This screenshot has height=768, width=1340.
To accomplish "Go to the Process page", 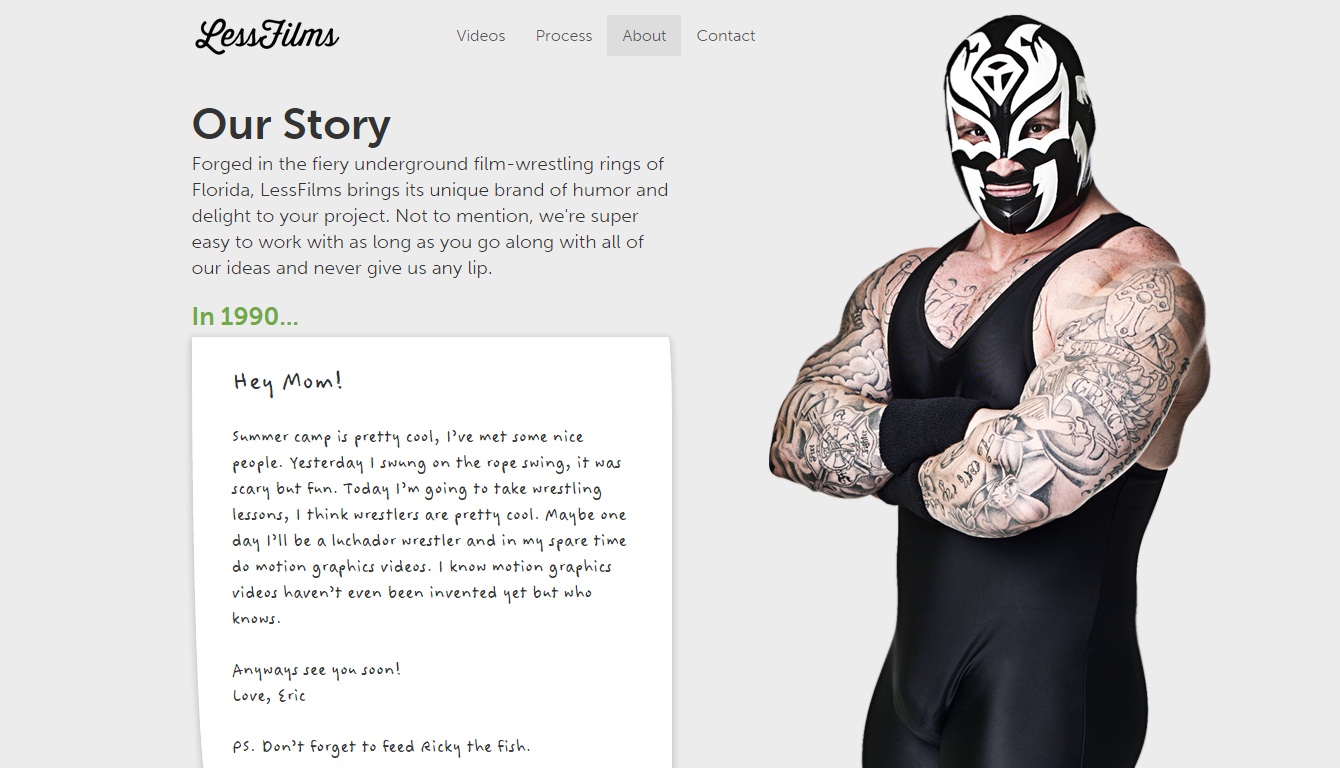I will 564,36.
